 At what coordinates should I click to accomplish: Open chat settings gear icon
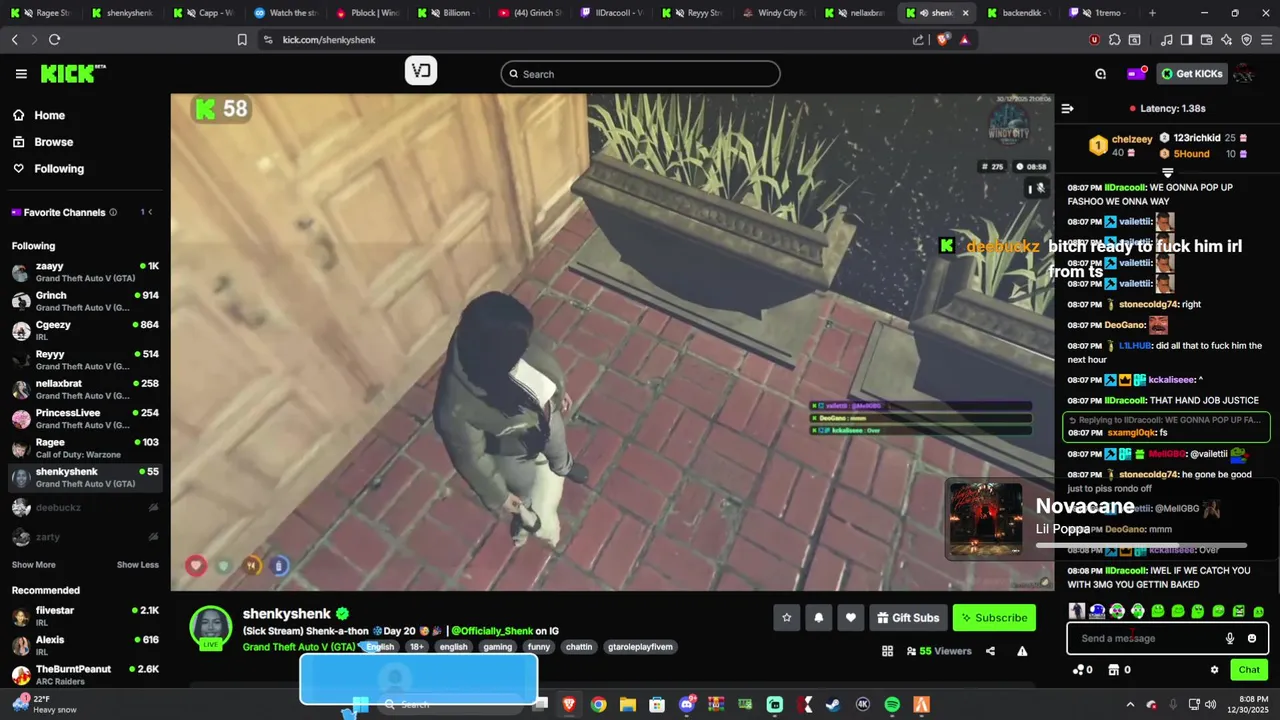[1214, 670]
